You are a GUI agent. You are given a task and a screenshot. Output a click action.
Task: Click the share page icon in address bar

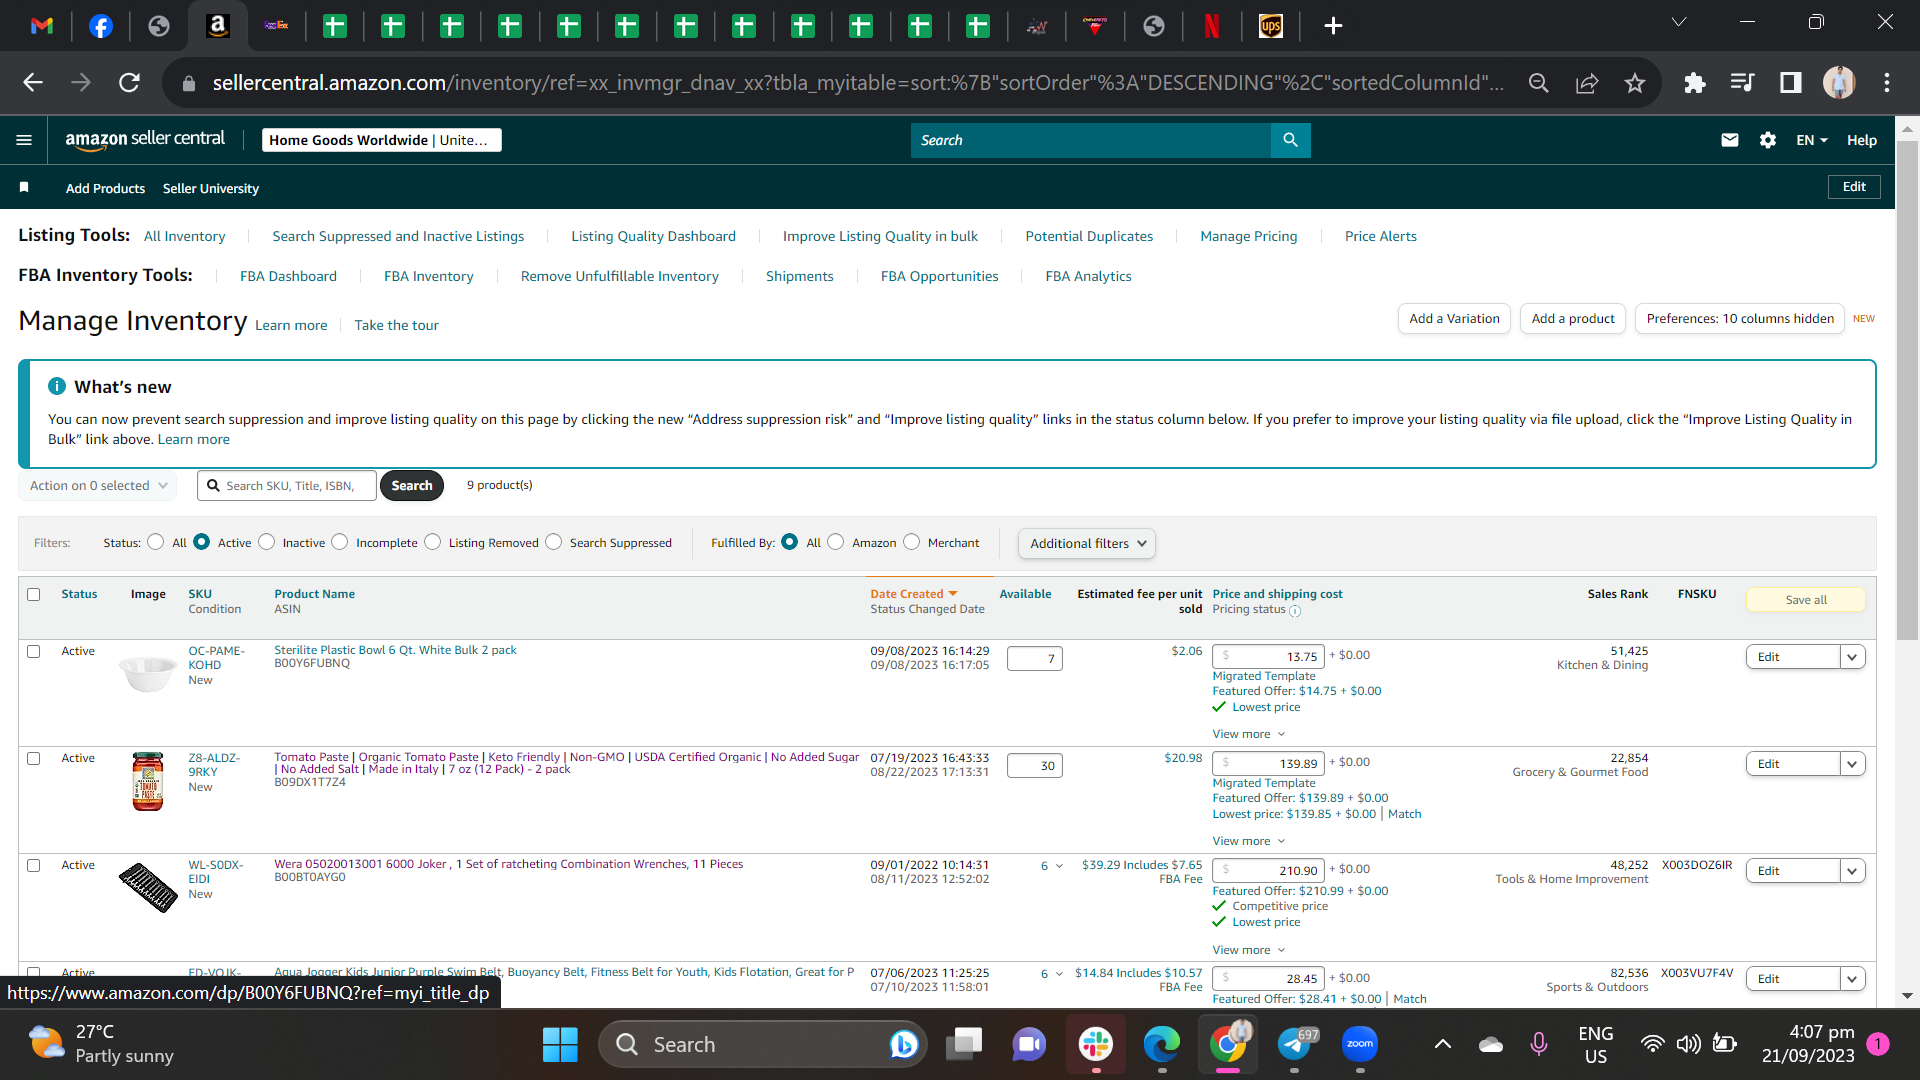point(1587,83)
